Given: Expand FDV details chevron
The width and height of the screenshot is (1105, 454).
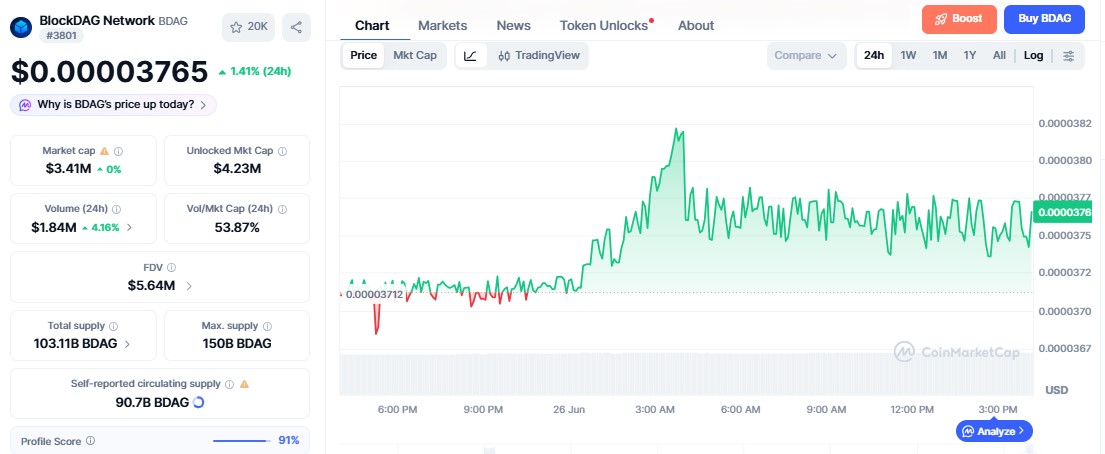Looking at the screenshot, I should point(189,286).
